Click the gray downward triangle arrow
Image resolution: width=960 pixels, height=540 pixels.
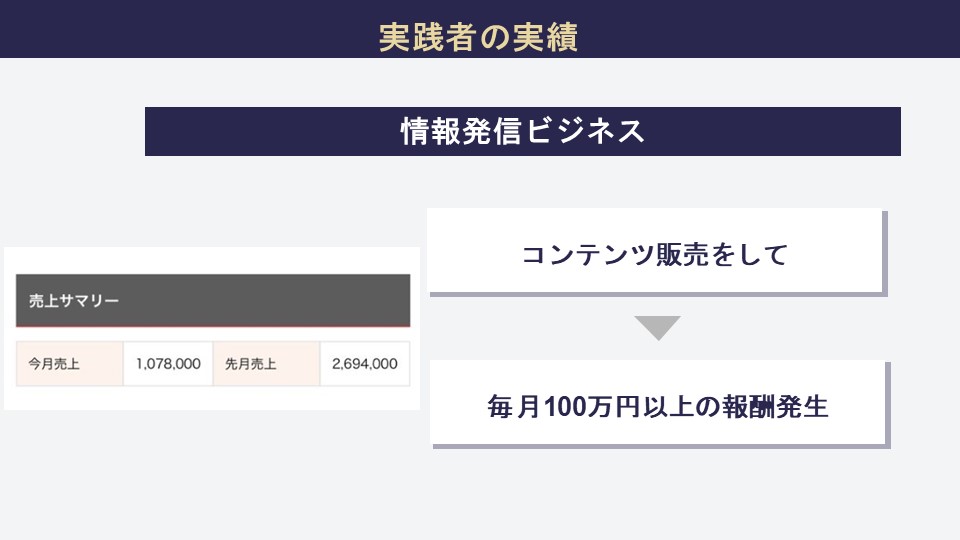(x=657, y=328)
